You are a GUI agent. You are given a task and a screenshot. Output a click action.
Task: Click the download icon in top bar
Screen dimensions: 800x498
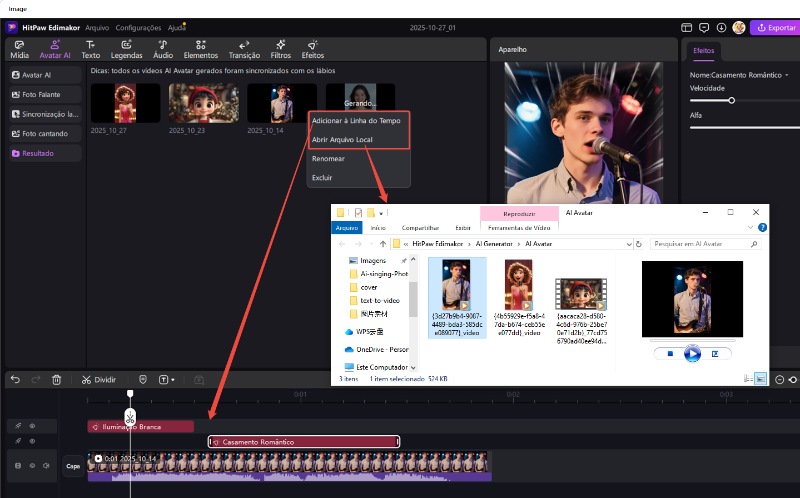721,28
